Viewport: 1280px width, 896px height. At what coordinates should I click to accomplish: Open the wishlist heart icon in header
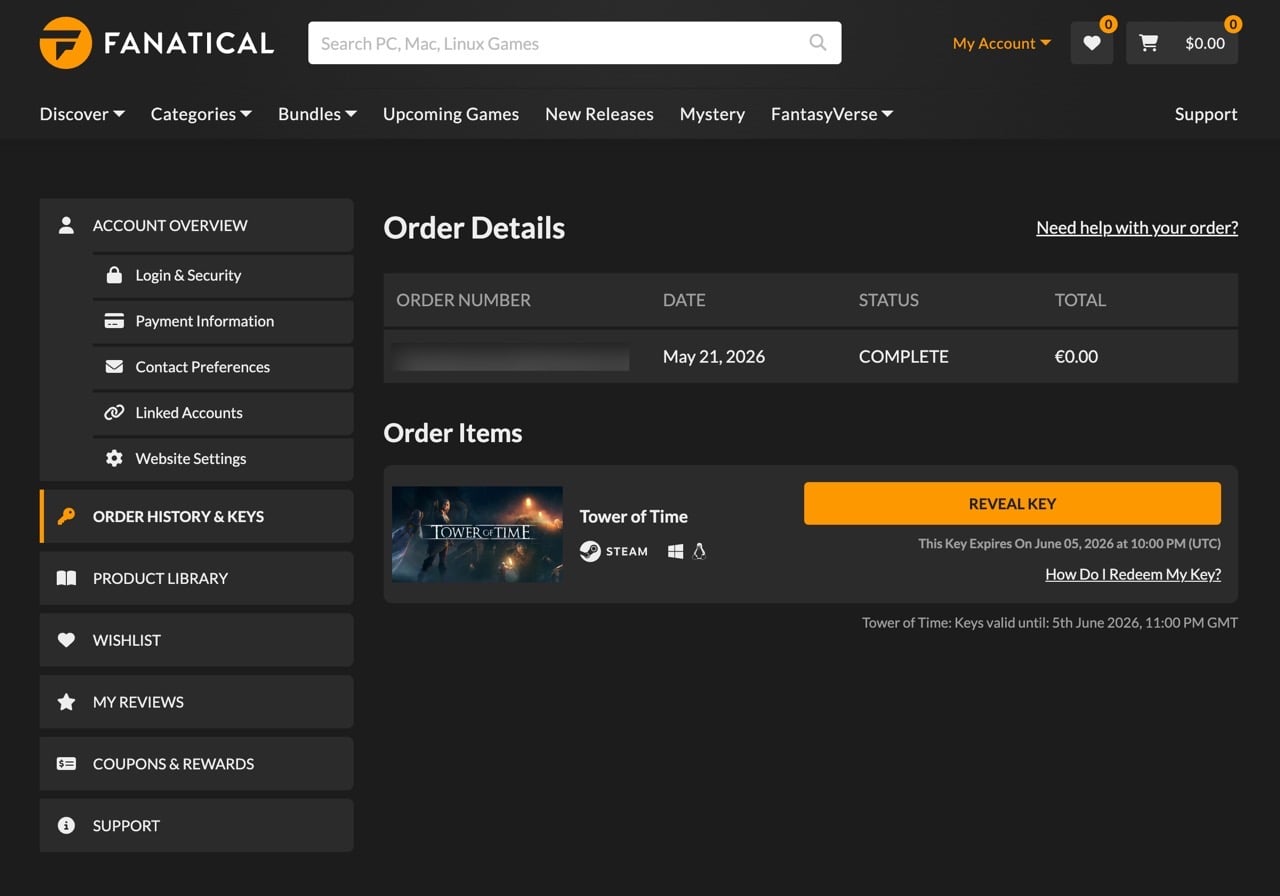coord(1092,43)
